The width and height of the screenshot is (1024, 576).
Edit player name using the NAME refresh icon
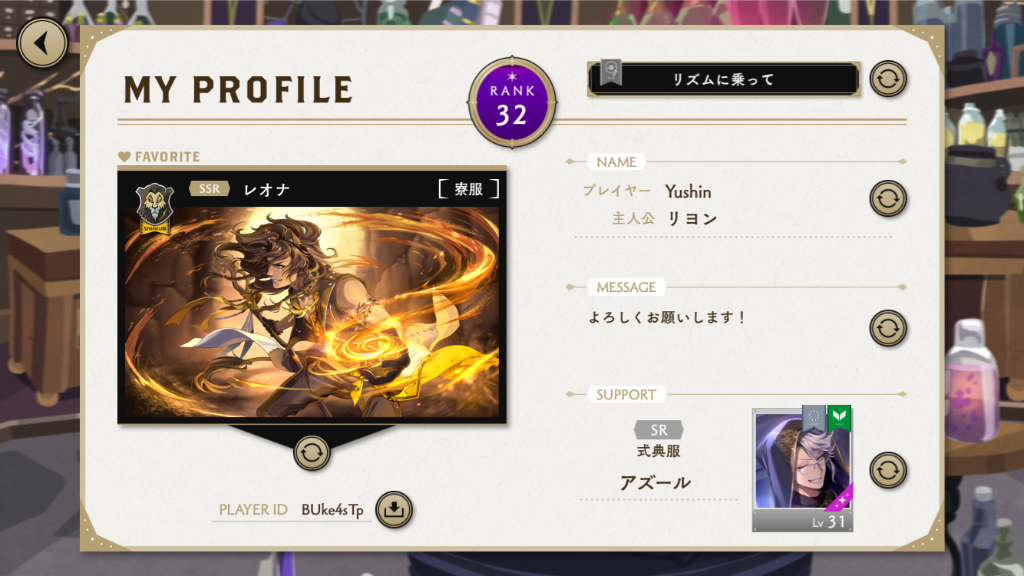tap(888, 199)
